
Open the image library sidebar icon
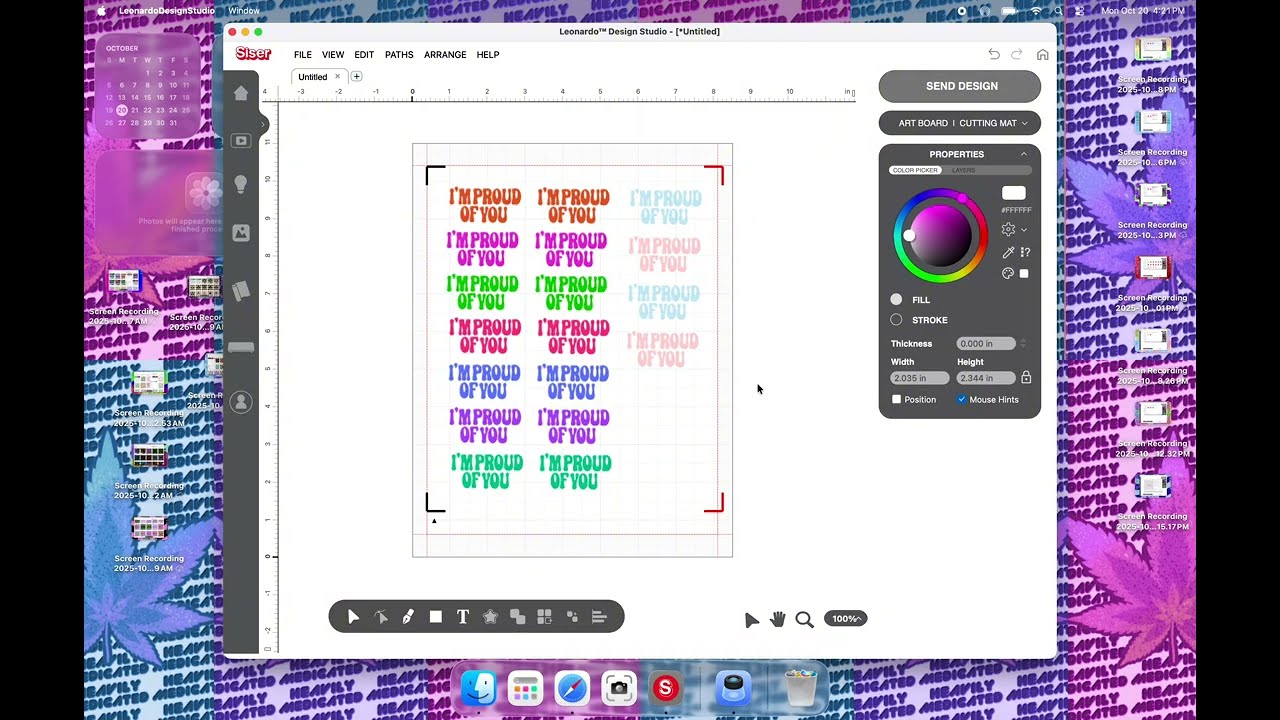click(x=241, y=232)
